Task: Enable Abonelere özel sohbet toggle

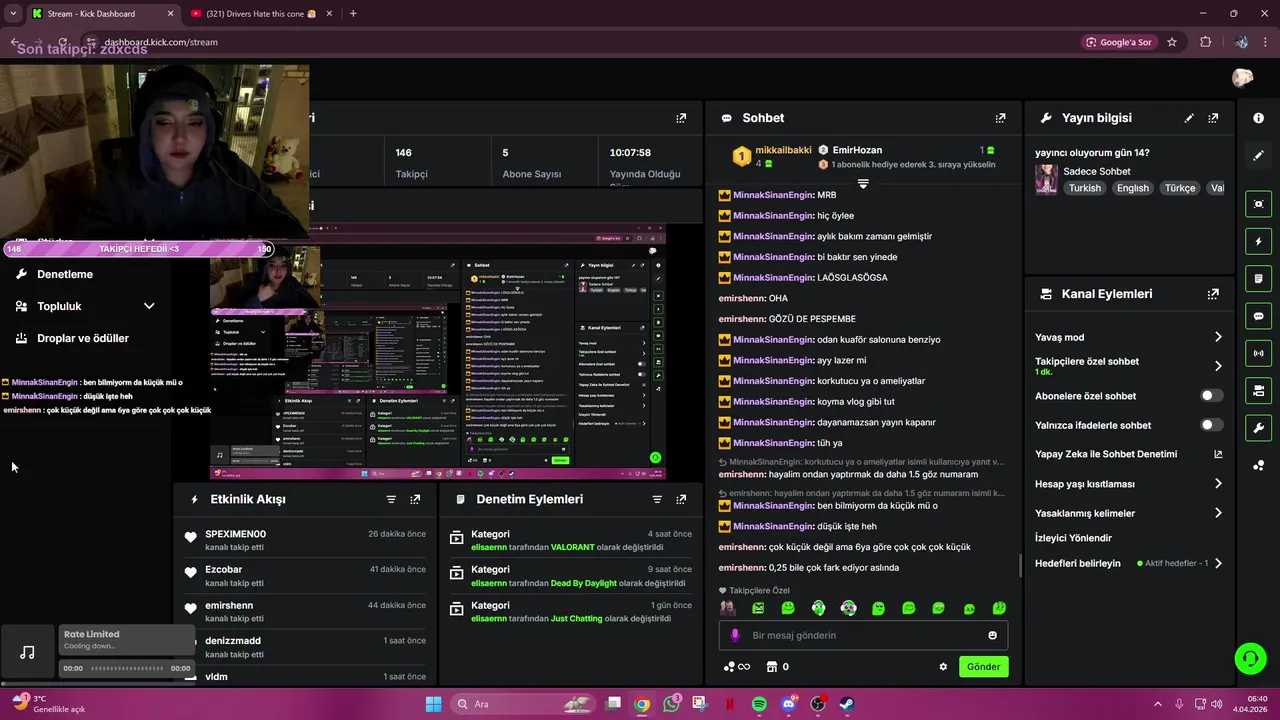Action: click(1211, 396)
